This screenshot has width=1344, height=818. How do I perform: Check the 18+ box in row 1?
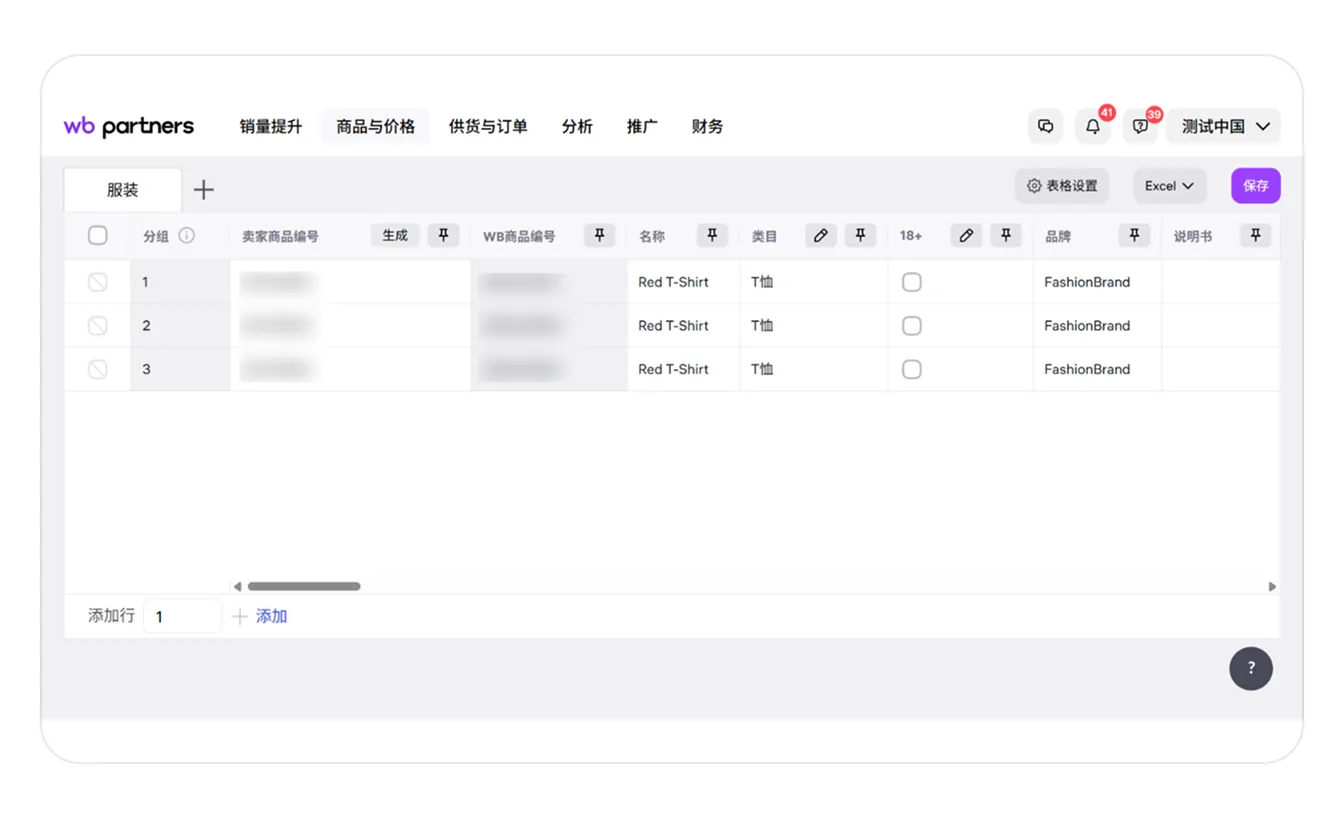912,282
